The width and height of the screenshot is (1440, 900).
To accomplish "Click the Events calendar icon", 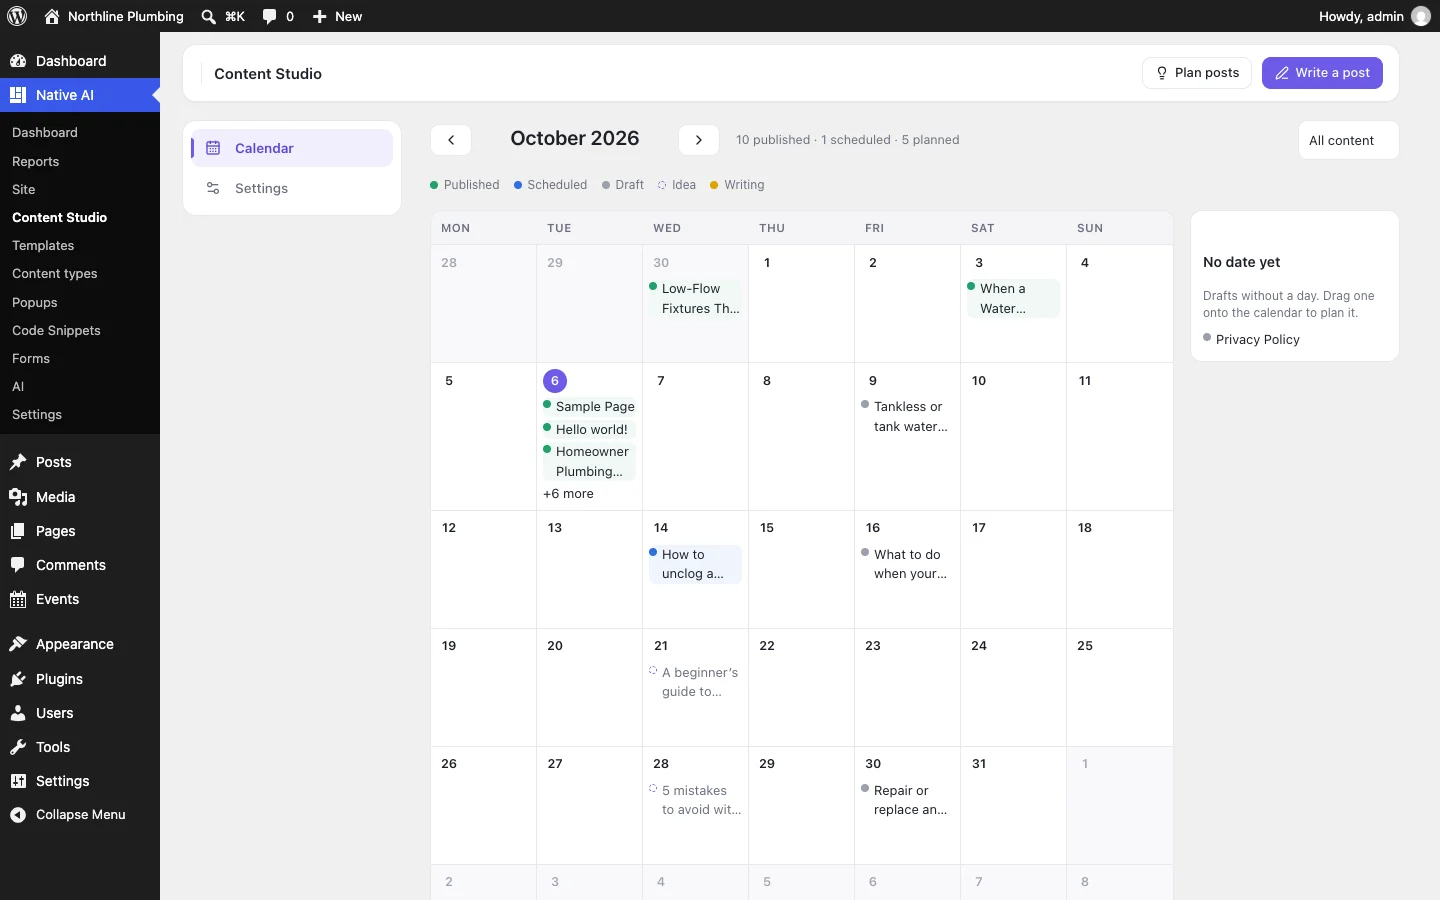I will (x=18, y=599).
